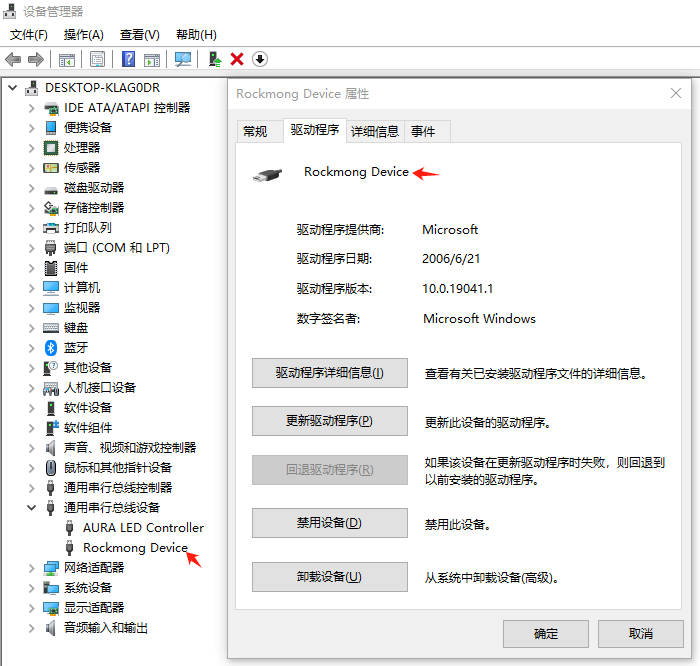The width and height of the screenshot is (700, 666).
Task: Click the 音频输入和输出 speaker icon
Action: [51, 628]
